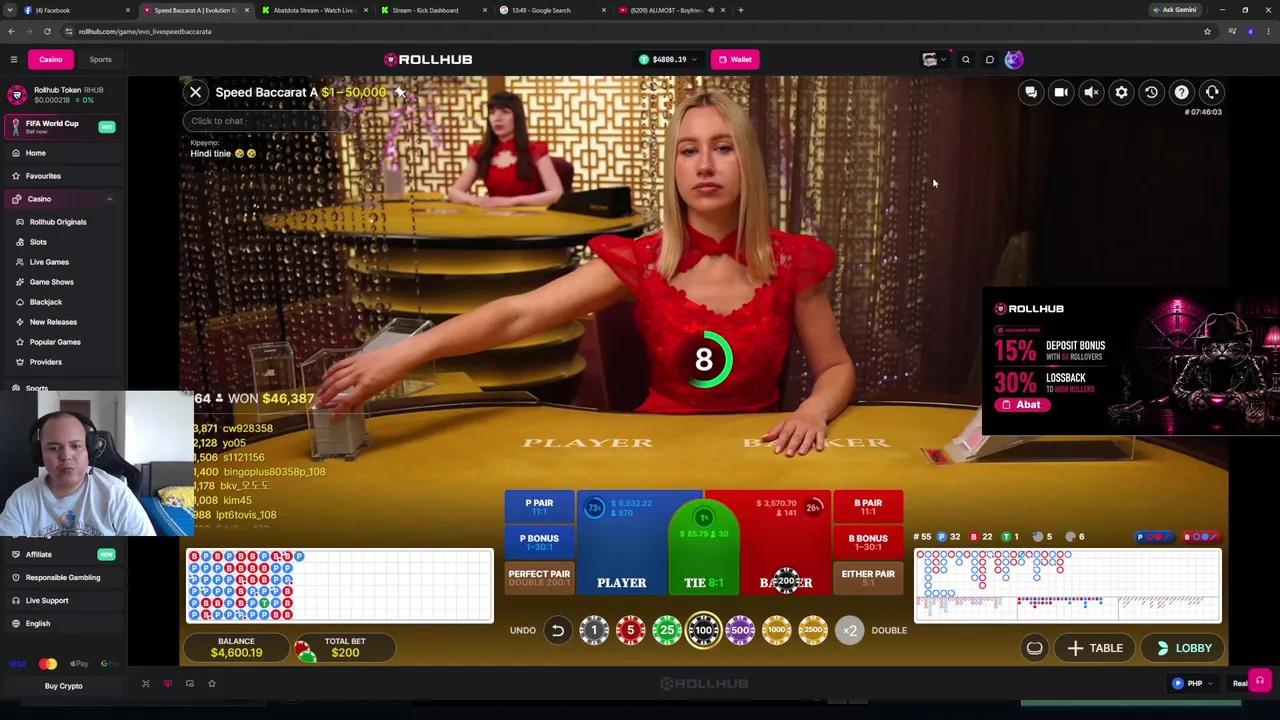Bet on EITHER PAIR 5:1

tap(868, 579)
